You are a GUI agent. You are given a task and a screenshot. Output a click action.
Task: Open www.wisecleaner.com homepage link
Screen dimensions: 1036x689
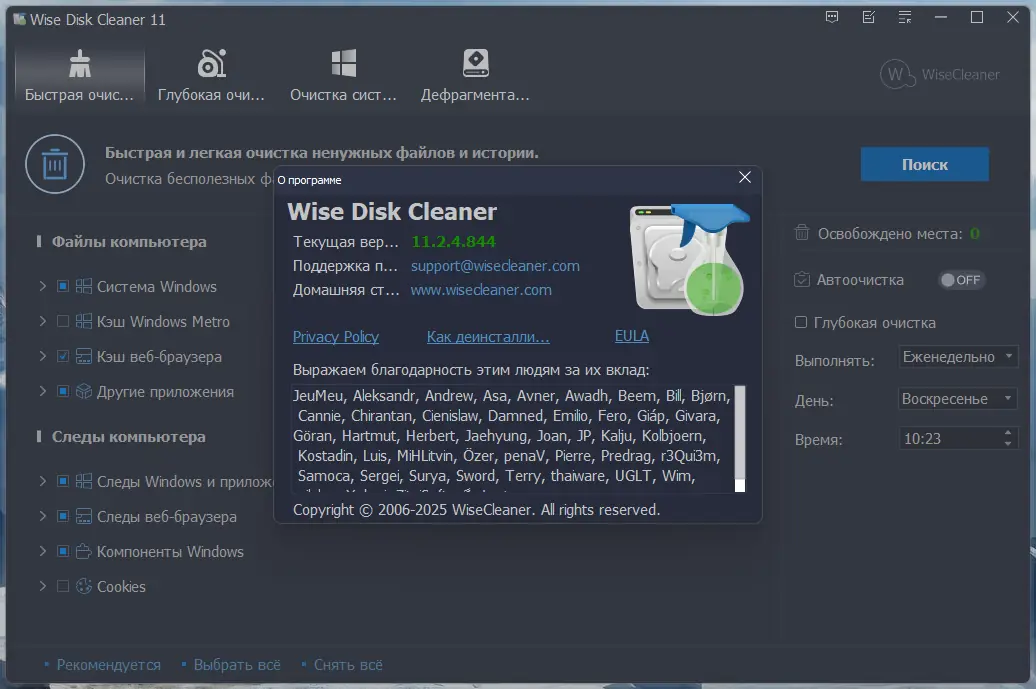(481, 290)
